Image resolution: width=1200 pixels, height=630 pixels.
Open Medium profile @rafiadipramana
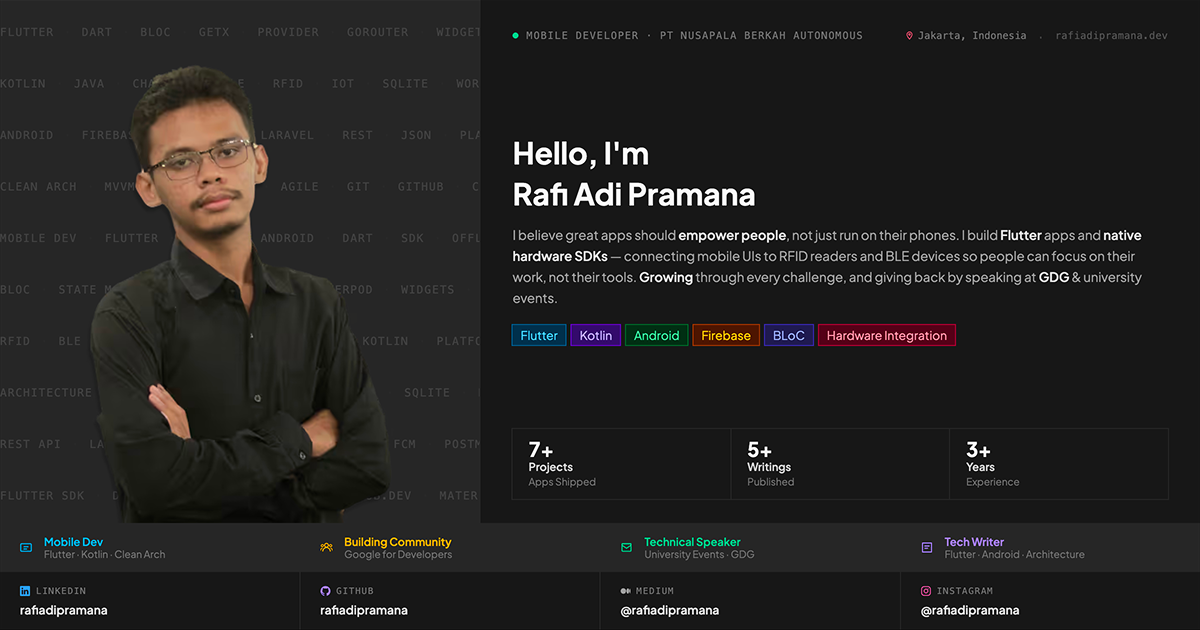[670, 610]
